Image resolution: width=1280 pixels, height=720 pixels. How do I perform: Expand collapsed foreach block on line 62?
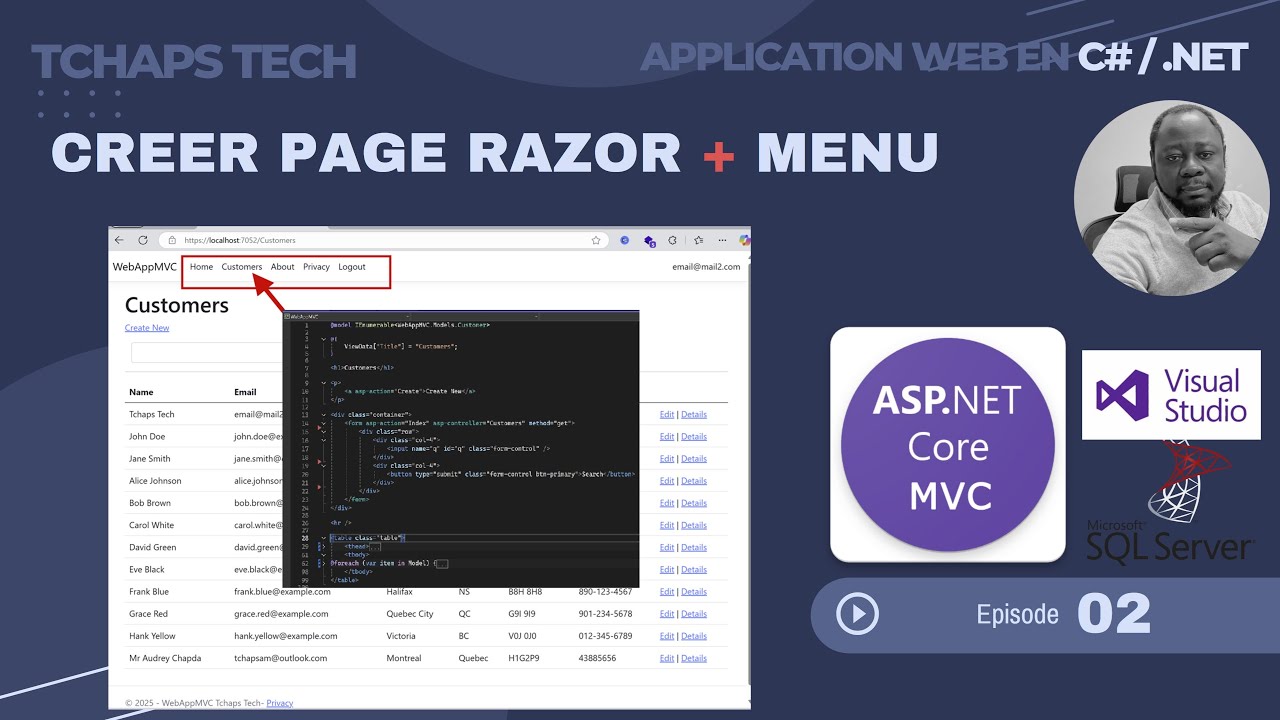(322, 563)
